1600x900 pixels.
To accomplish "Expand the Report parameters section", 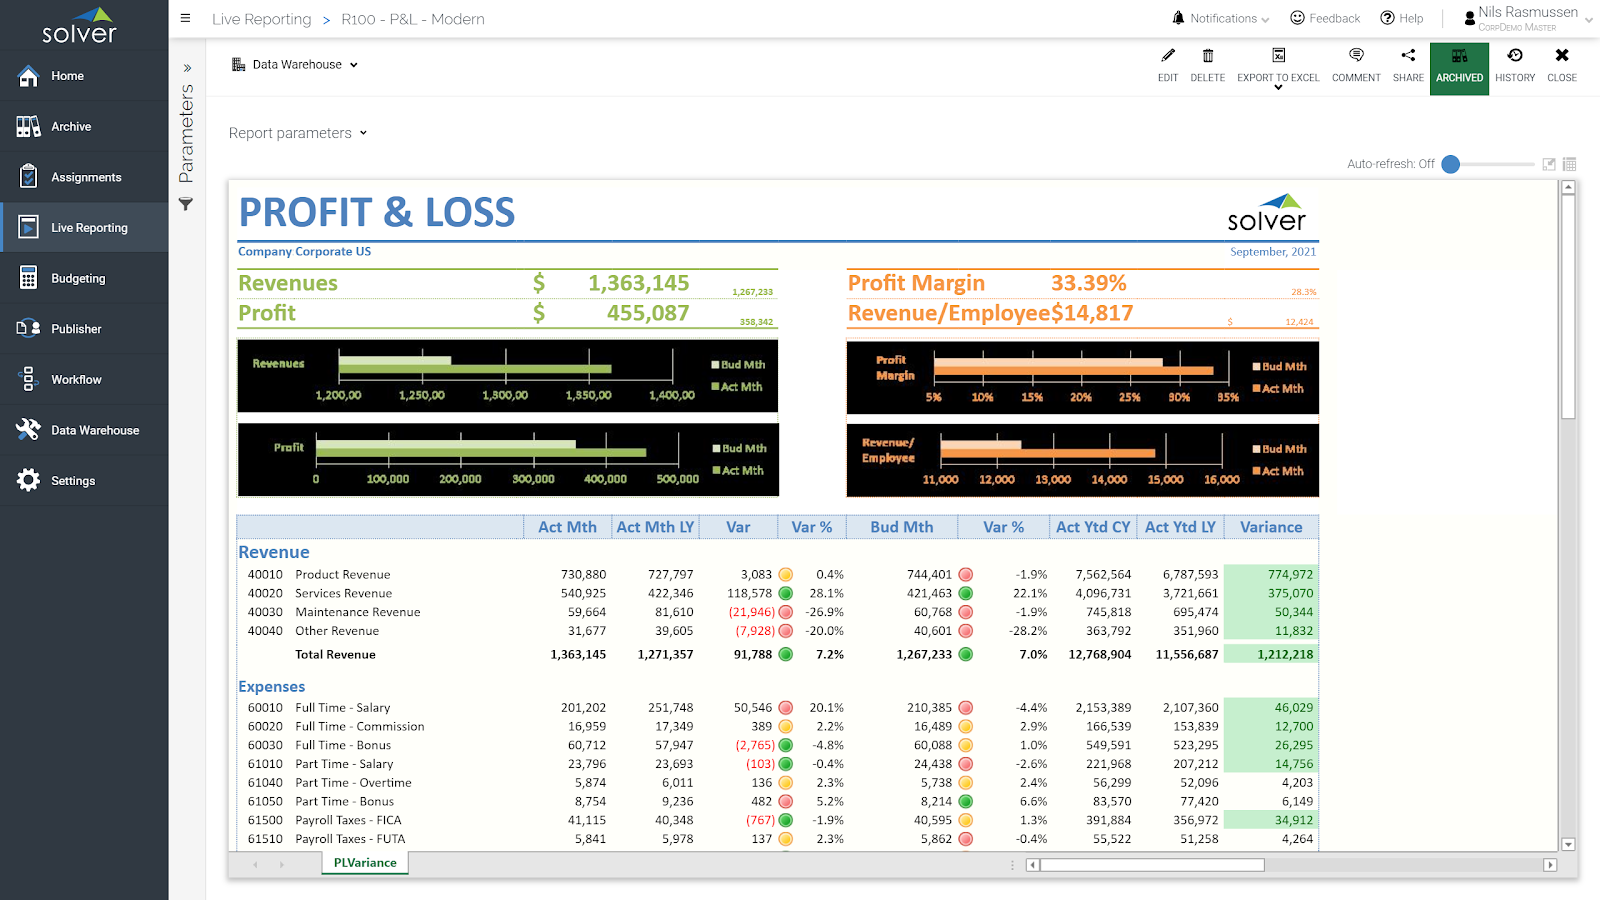I will pos(297,133).
